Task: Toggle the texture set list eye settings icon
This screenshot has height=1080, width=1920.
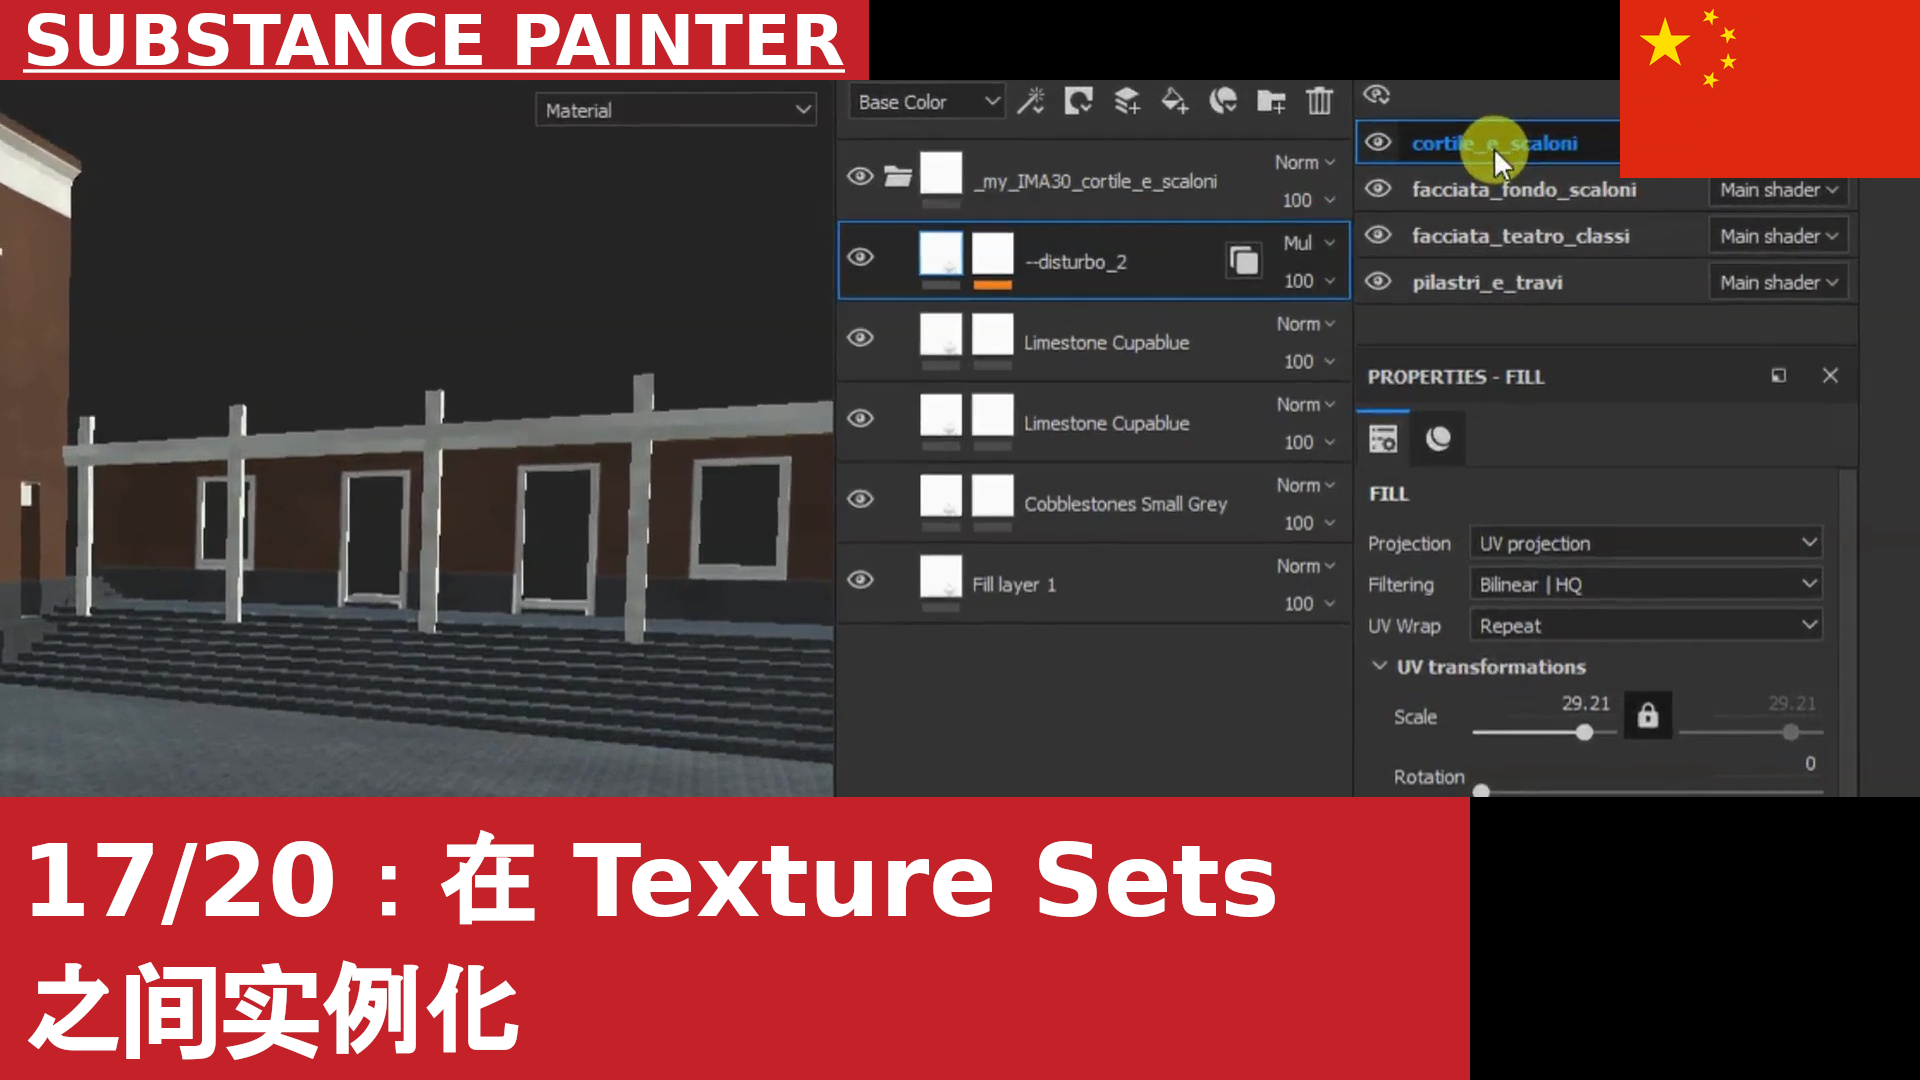Action: tap(1377, 95)
